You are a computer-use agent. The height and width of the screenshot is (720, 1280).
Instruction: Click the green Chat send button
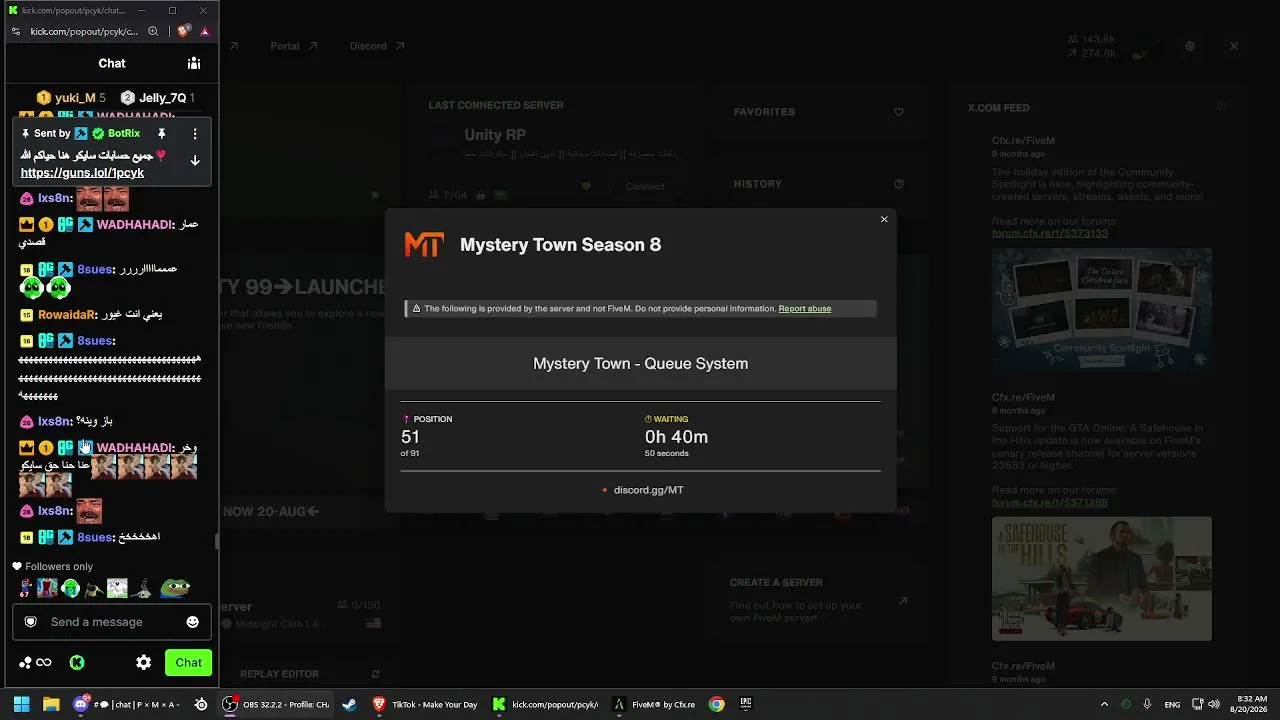click(188, 662)
